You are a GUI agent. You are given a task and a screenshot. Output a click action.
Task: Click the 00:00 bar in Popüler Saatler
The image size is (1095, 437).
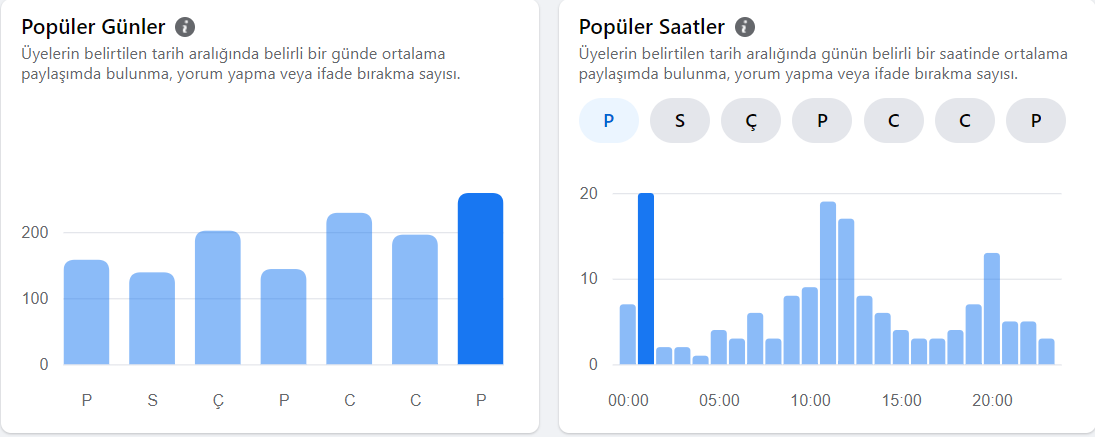628,334
